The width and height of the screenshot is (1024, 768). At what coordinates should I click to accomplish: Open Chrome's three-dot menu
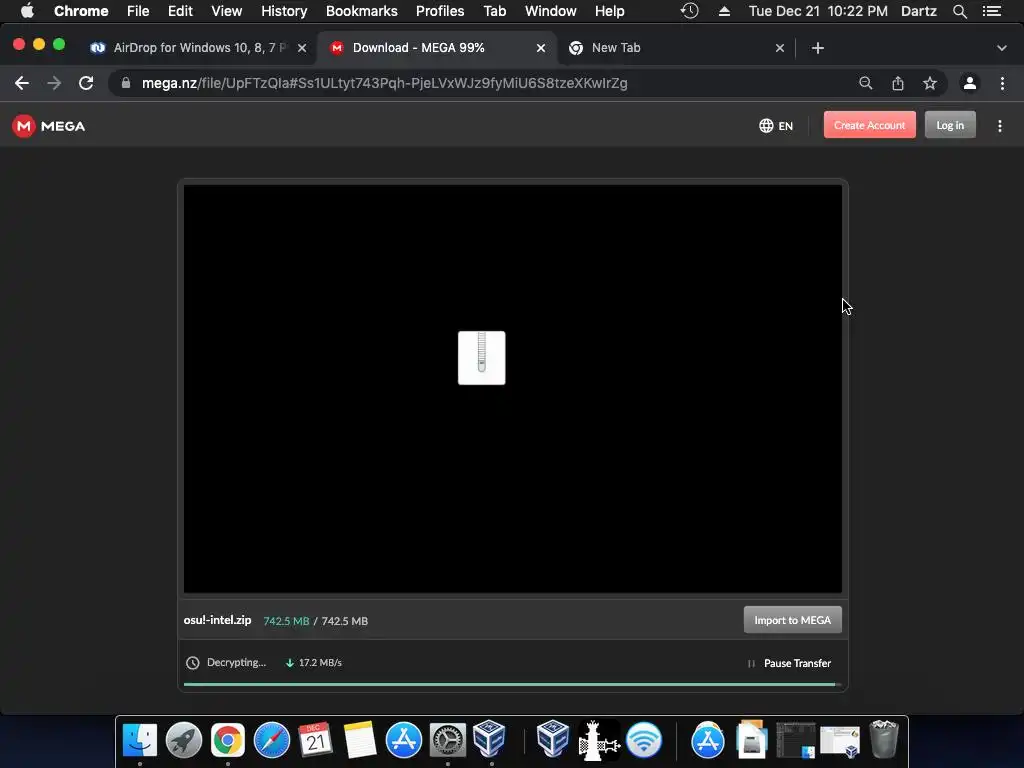tap(1002, 83)
